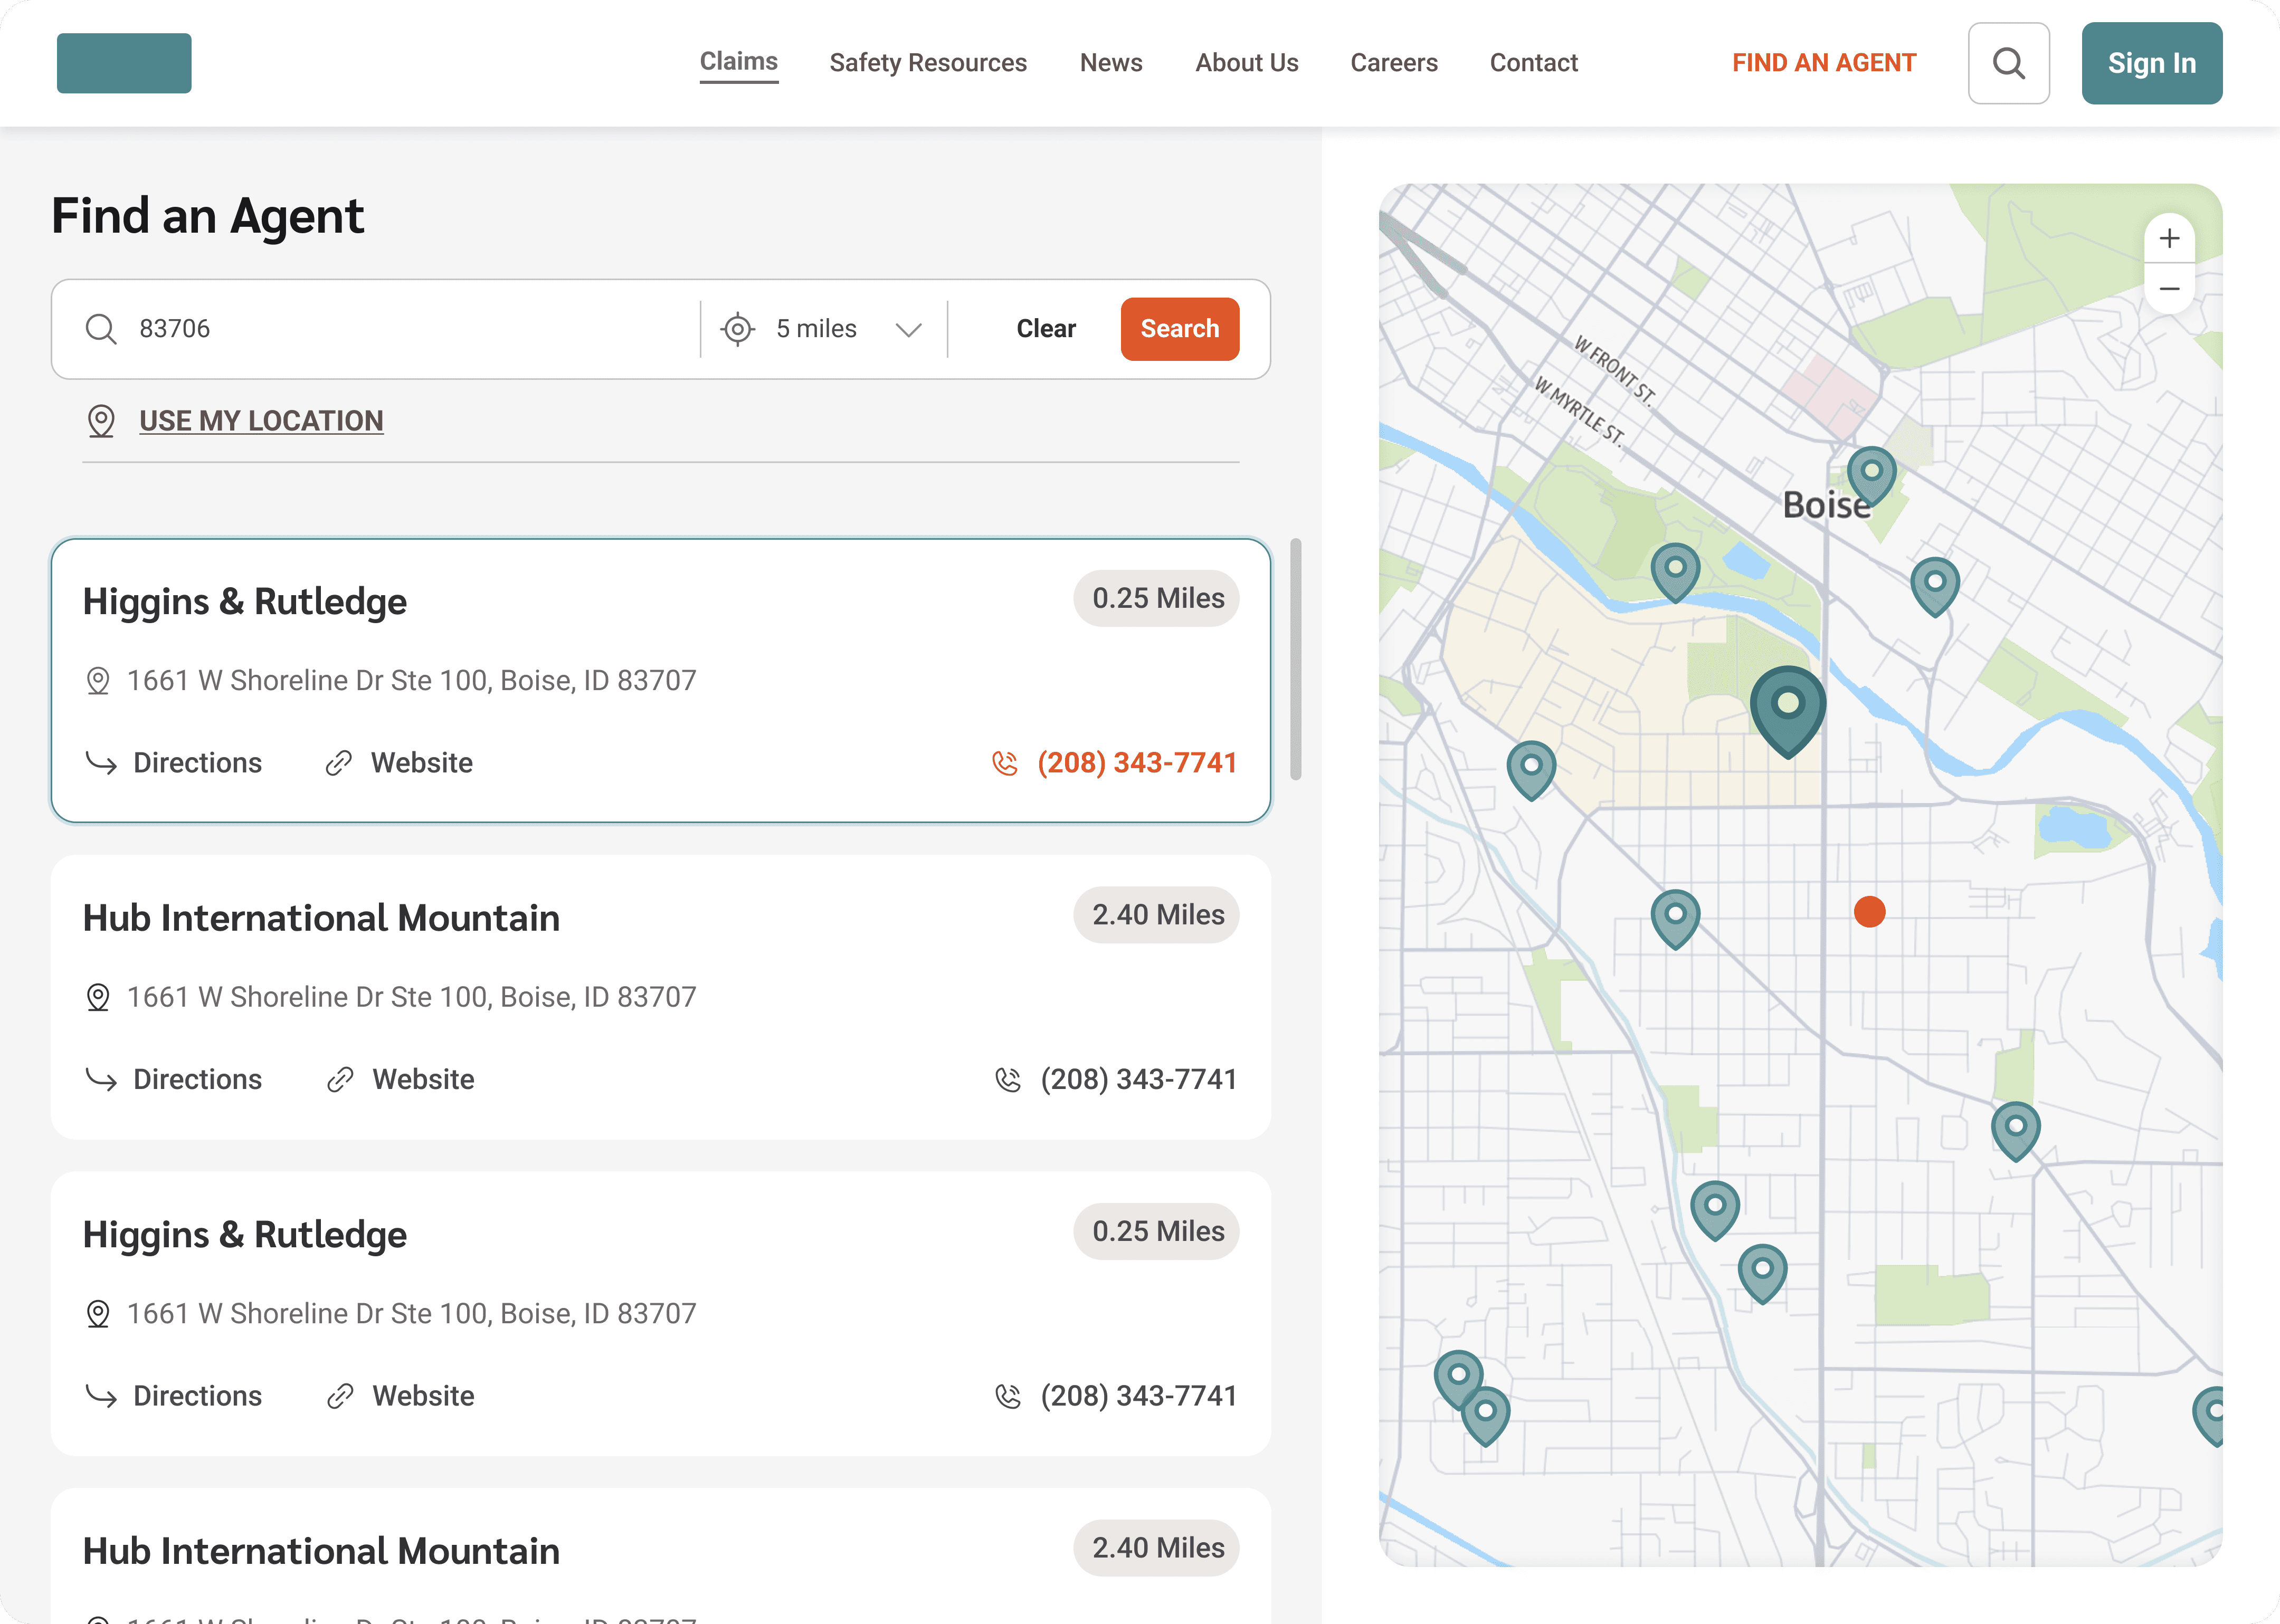Image resolution: width=2280 pixels, height=1624 pixels.
Task: Expand the 5 miles radius dropdown chevron
Action: 908,330
